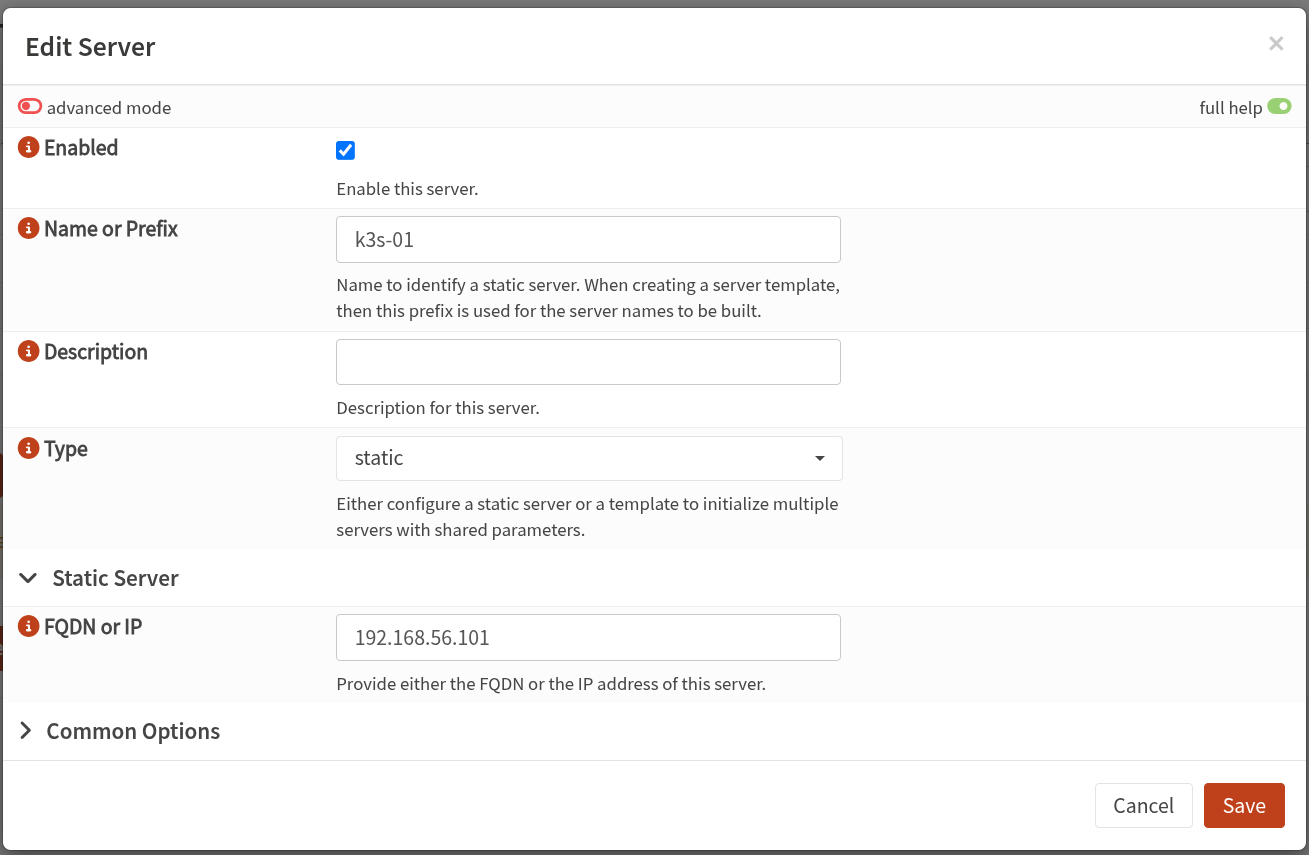Select the FQDN or IP input field
Viewport: 1309px width, 855px height.
pos(588,638)
